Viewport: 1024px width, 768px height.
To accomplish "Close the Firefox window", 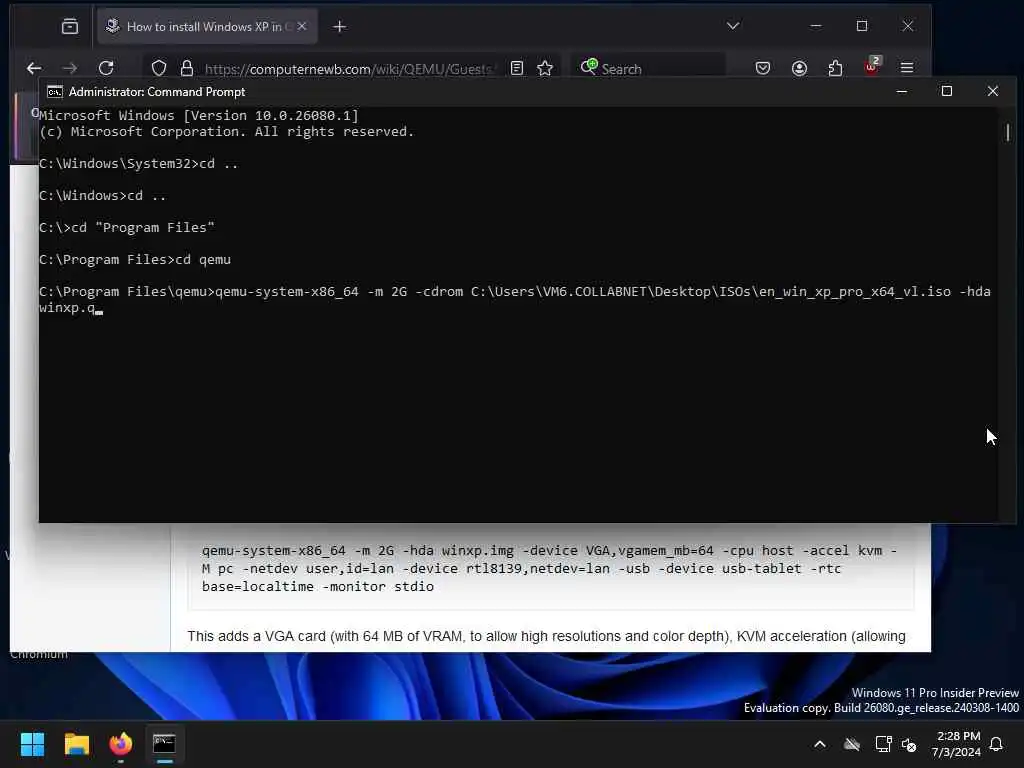I will pyautogui.click(x=908, y=26).
